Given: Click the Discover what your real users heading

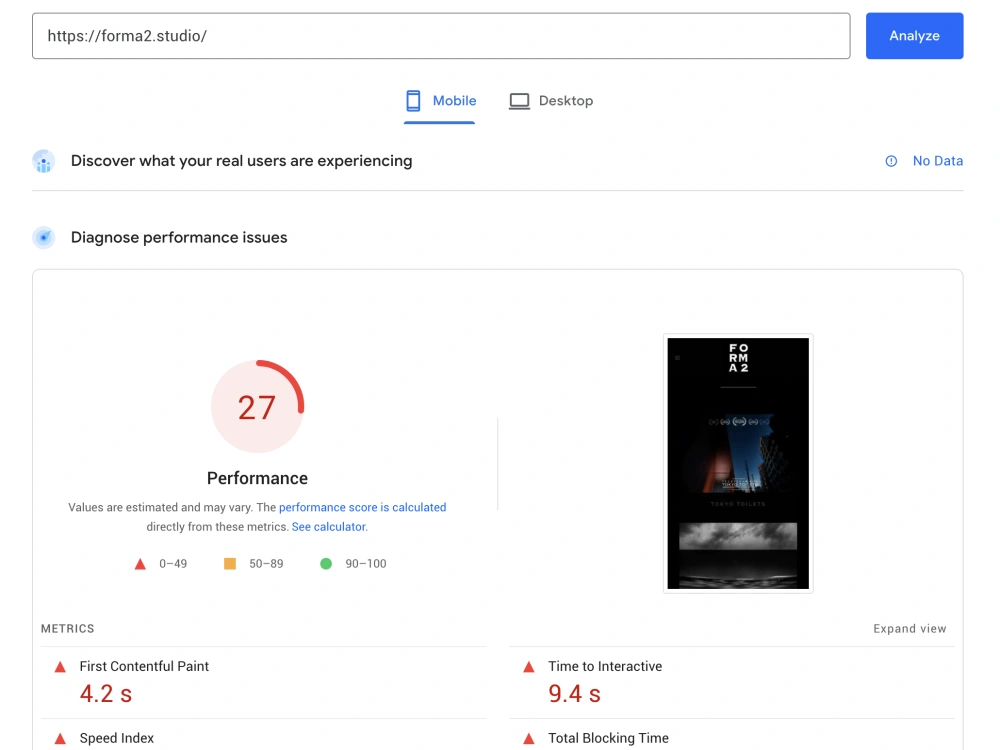Looking at the screenshot, I should coord(242,161).
